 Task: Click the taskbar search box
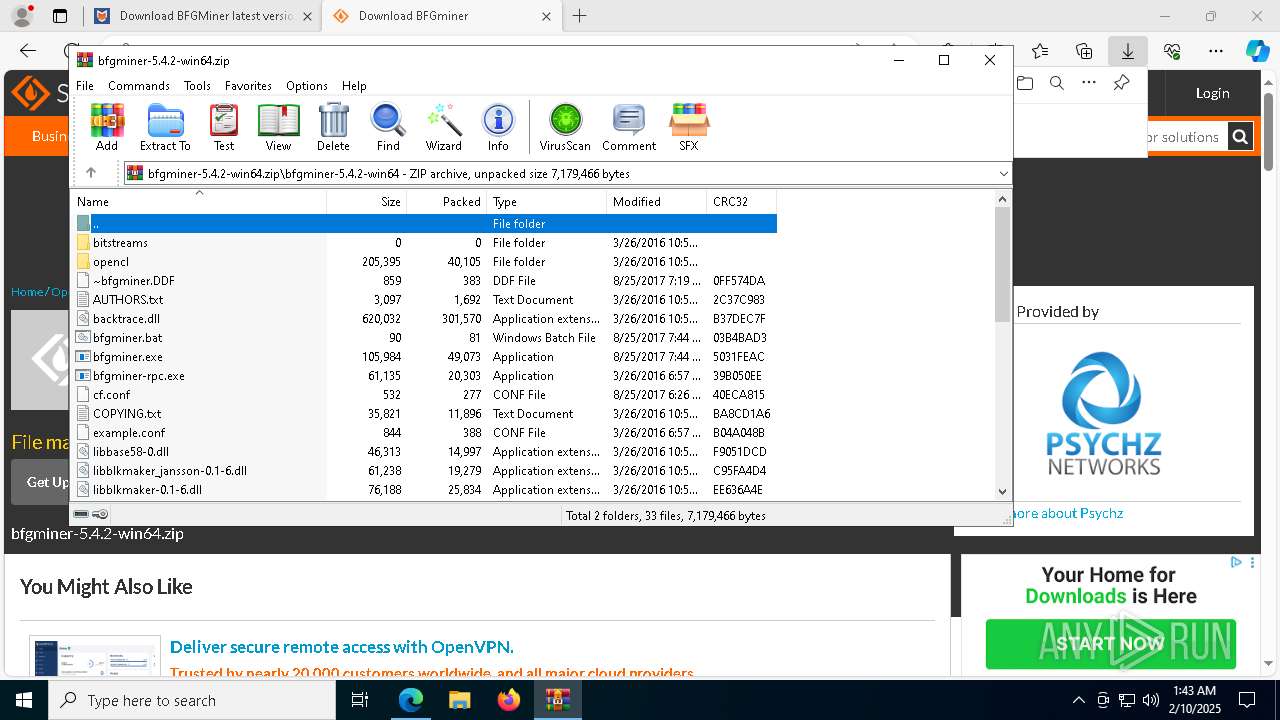(192, 700)
